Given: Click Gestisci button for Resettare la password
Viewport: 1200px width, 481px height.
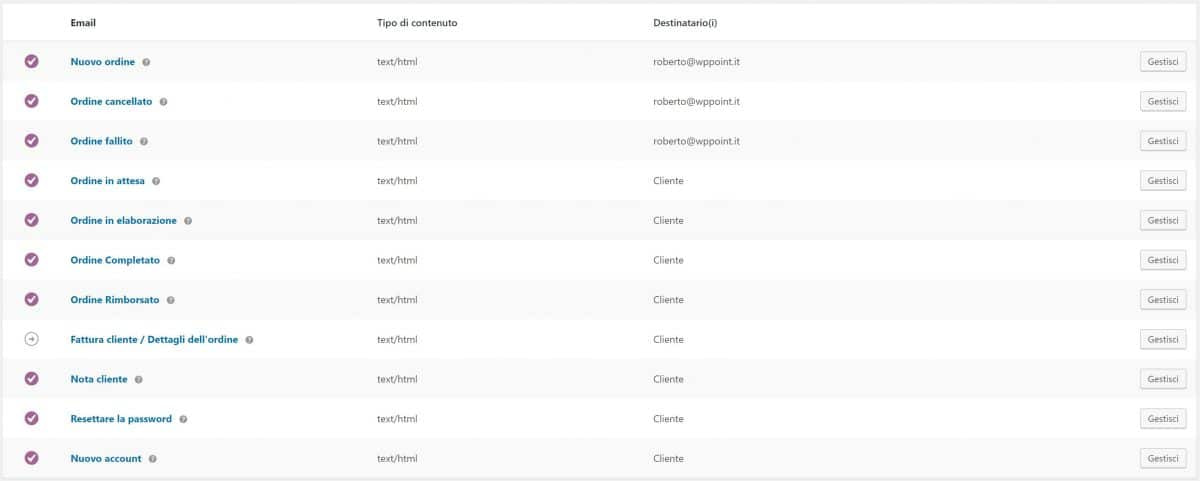Looking at the screenshot, I should click(x=1163, y=419).
